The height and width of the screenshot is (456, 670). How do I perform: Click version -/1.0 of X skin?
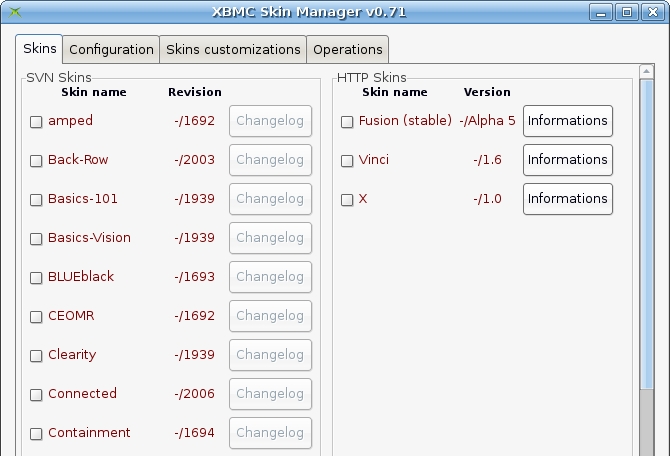(488, 199)
